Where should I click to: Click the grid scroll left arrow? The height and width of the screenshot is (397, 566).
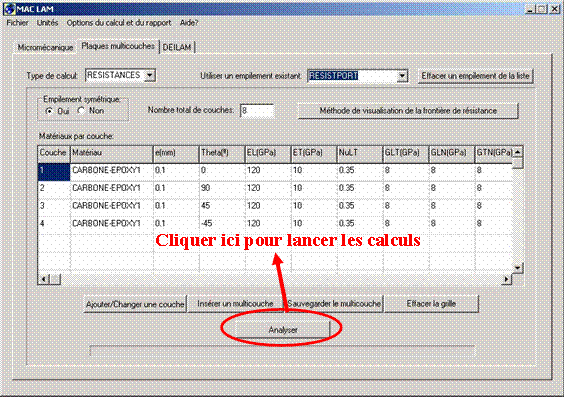click(x=44, y=279)
